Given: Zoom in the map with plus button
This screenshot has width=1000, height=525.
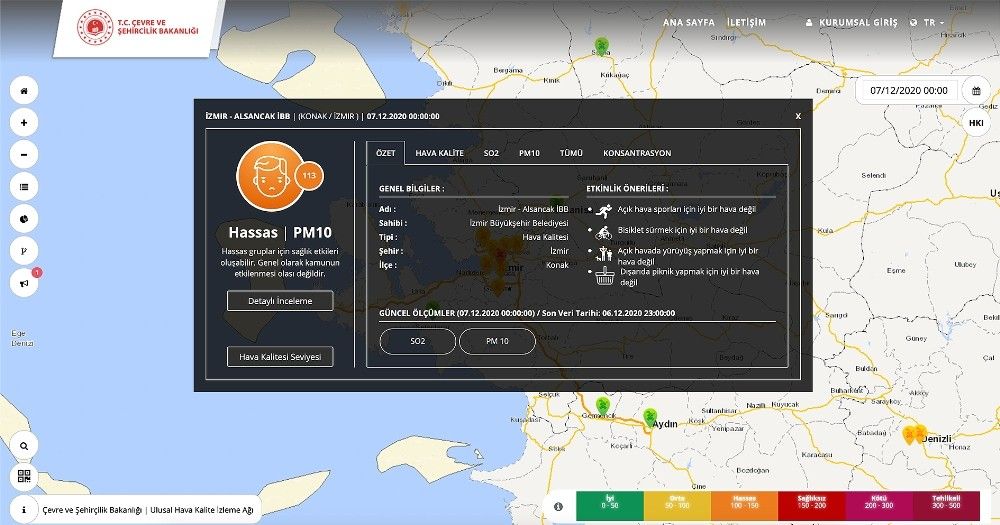Looking at the screenshot, I should coord(23,122).
